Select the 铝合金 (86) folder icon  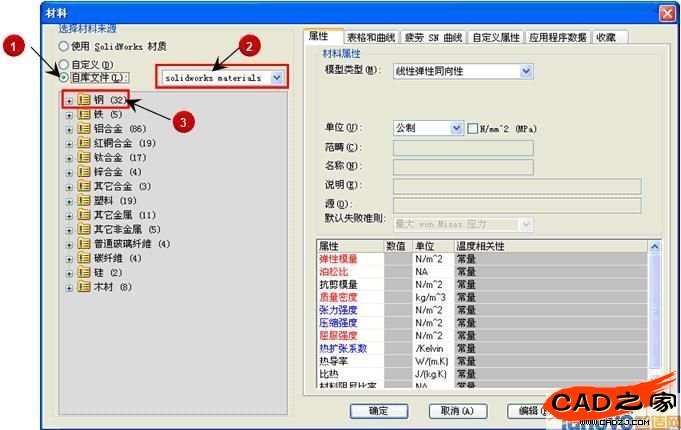pyautogui.click(x=84, y=129)
